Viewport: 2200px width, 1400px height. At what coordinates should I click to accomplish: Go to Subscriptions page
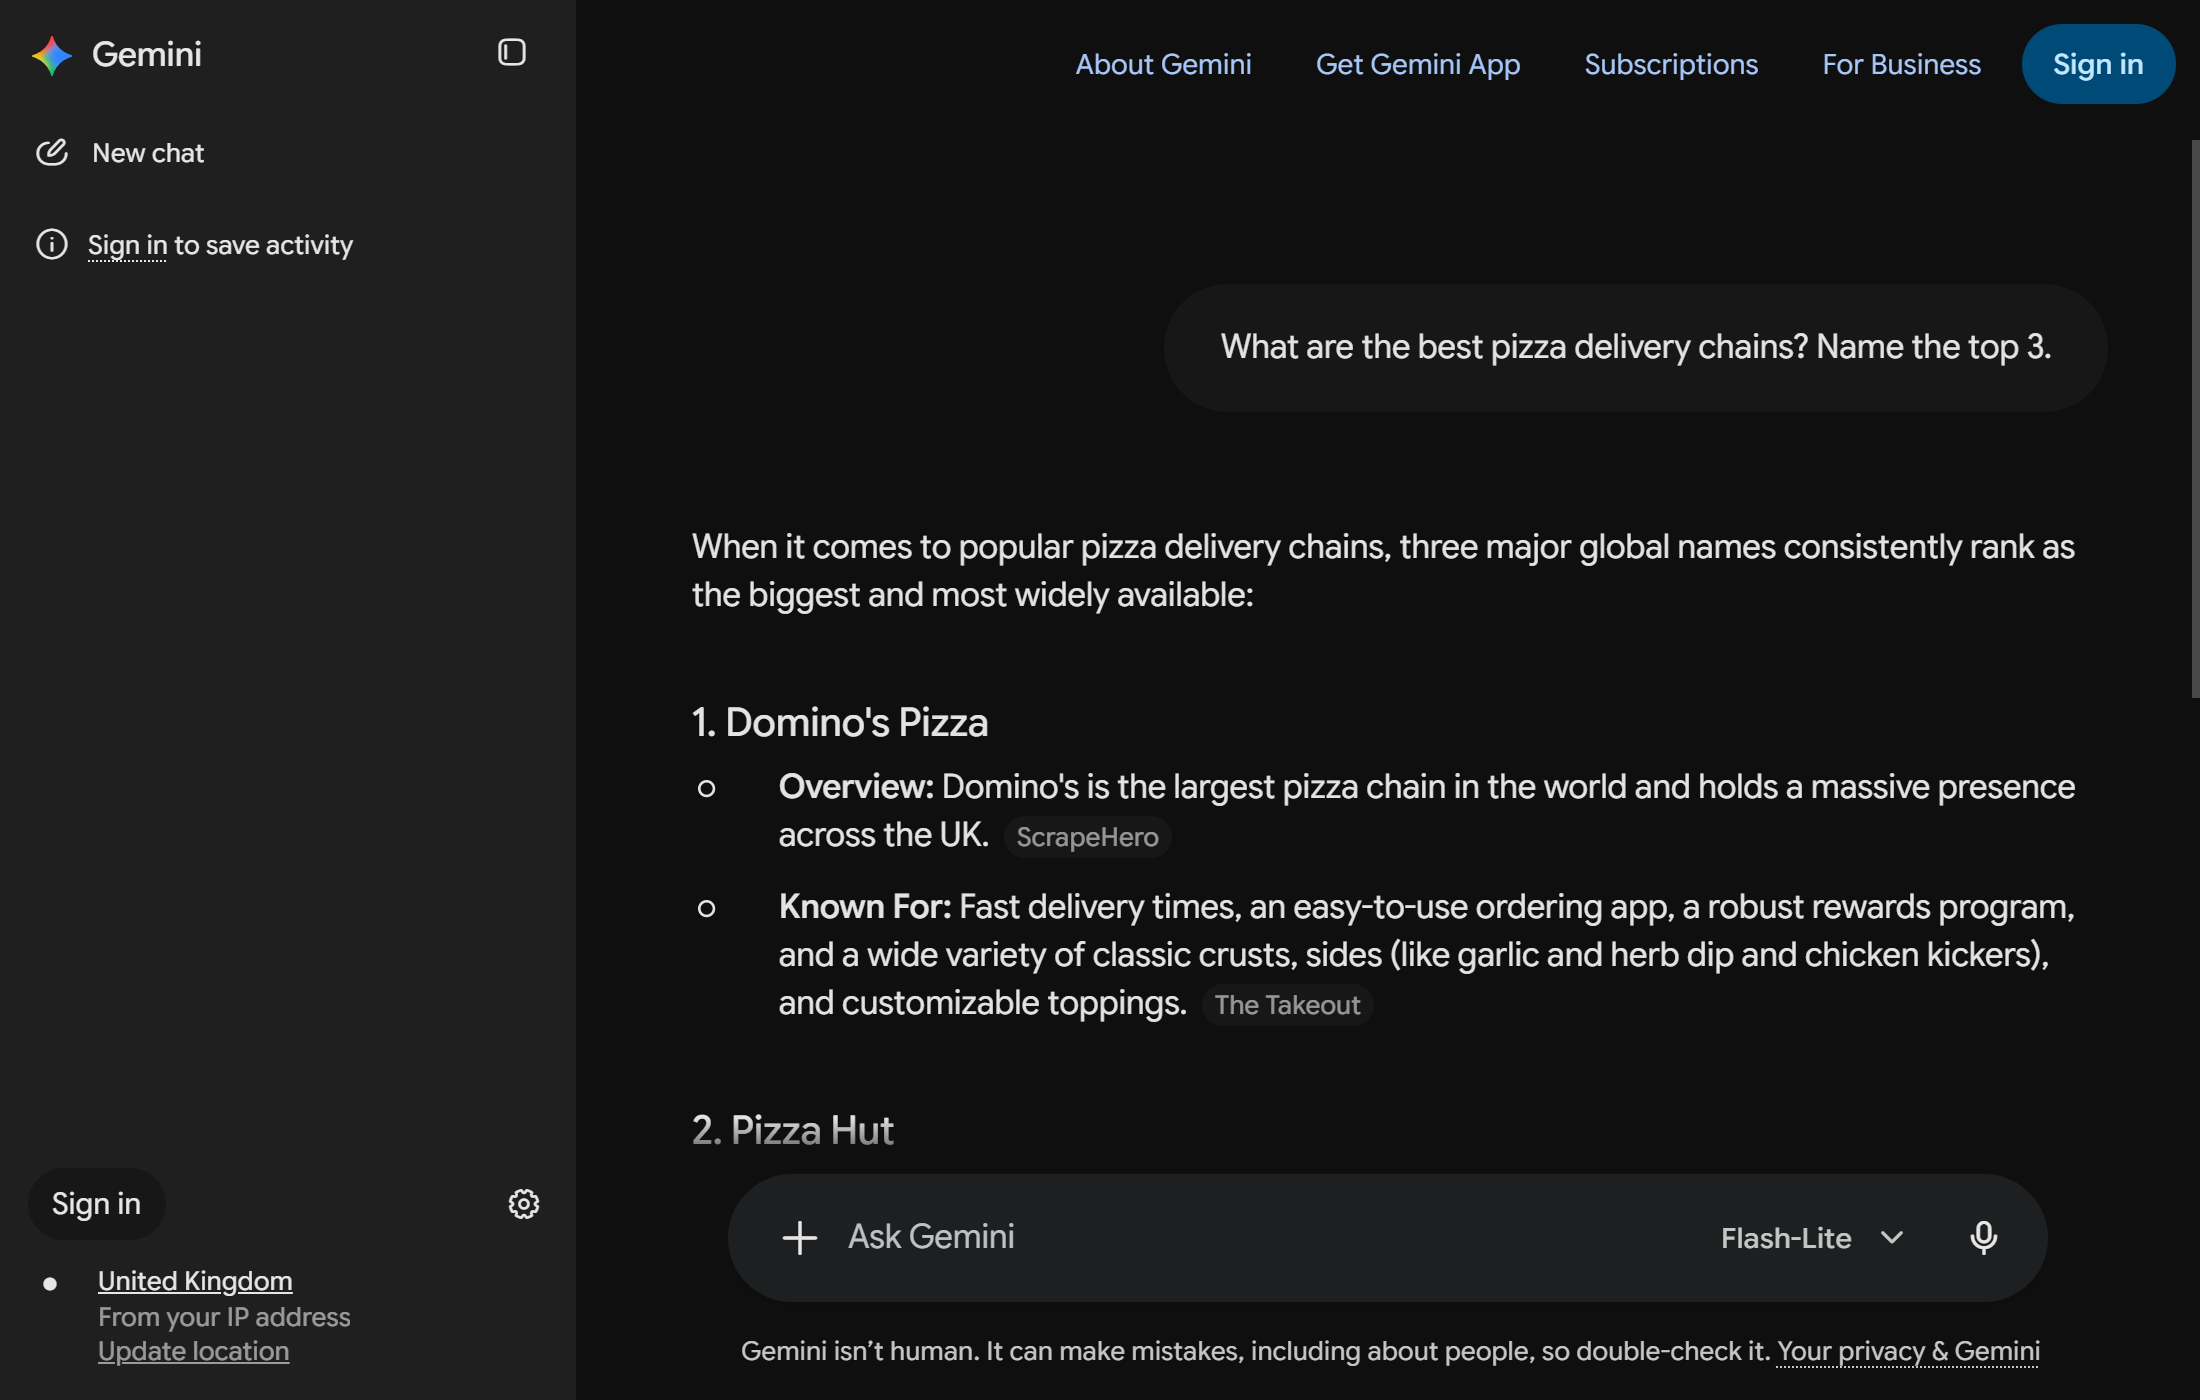click(1670, 64)
